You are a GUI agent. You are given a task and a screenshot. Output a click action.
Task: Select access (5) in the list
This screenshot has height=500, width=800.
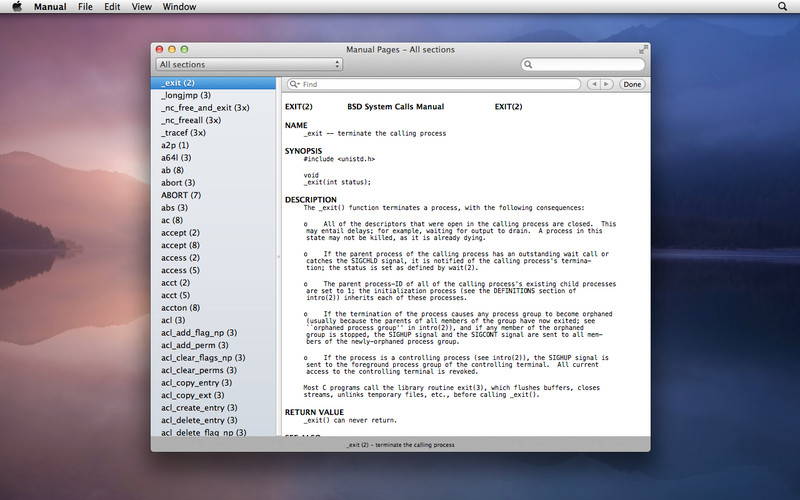pyautogui.click(x=213, y=270)
